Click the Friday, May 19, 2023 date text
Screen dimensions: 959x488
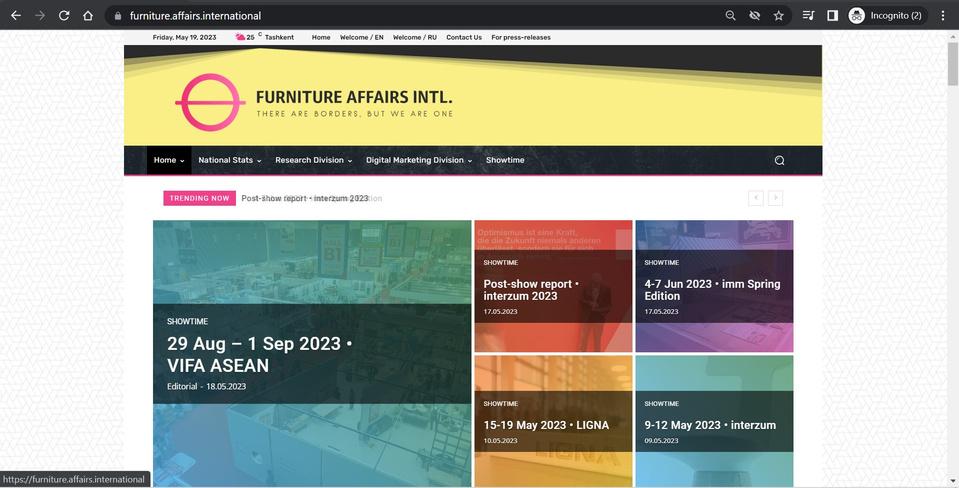tap(184, 37)
